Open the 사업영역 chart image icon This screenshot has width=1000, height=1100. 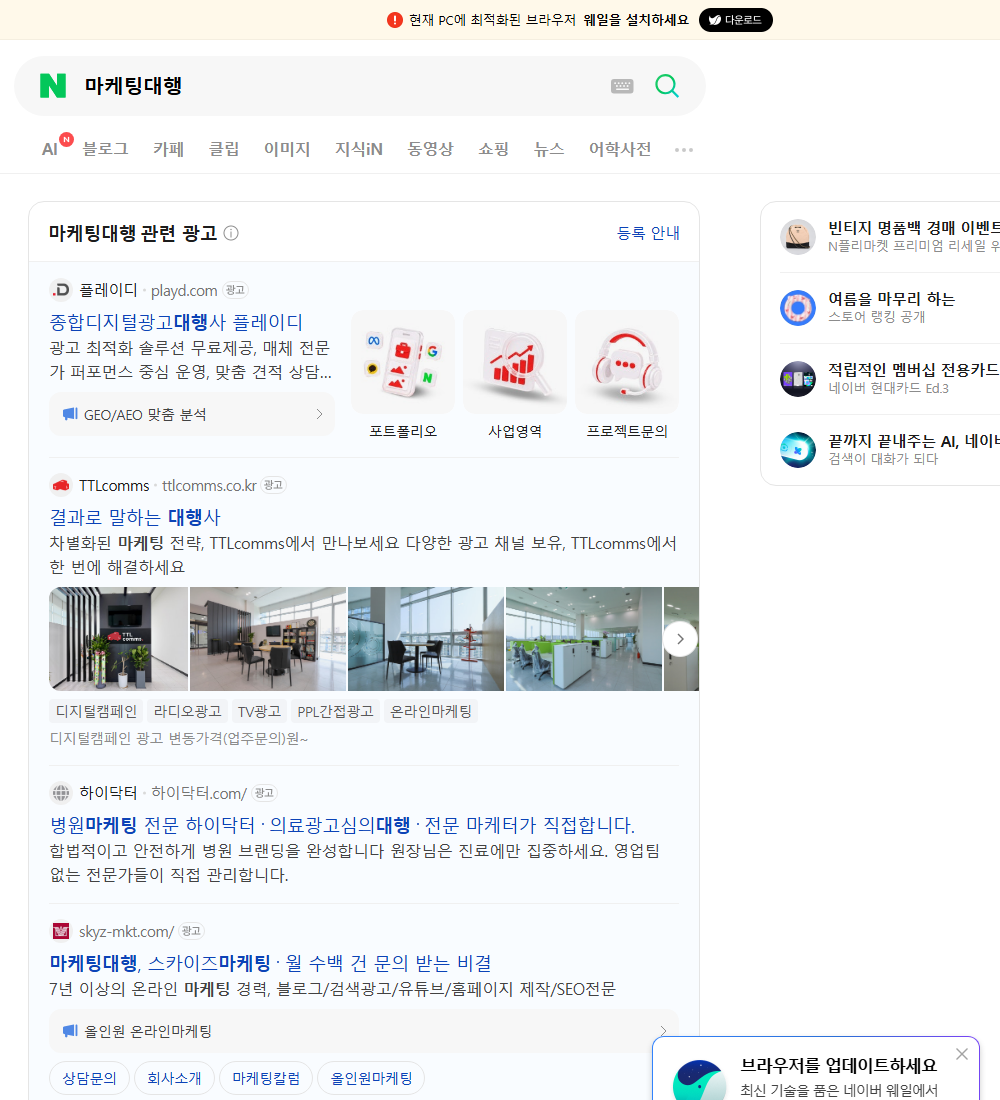(x=515, y=362)
